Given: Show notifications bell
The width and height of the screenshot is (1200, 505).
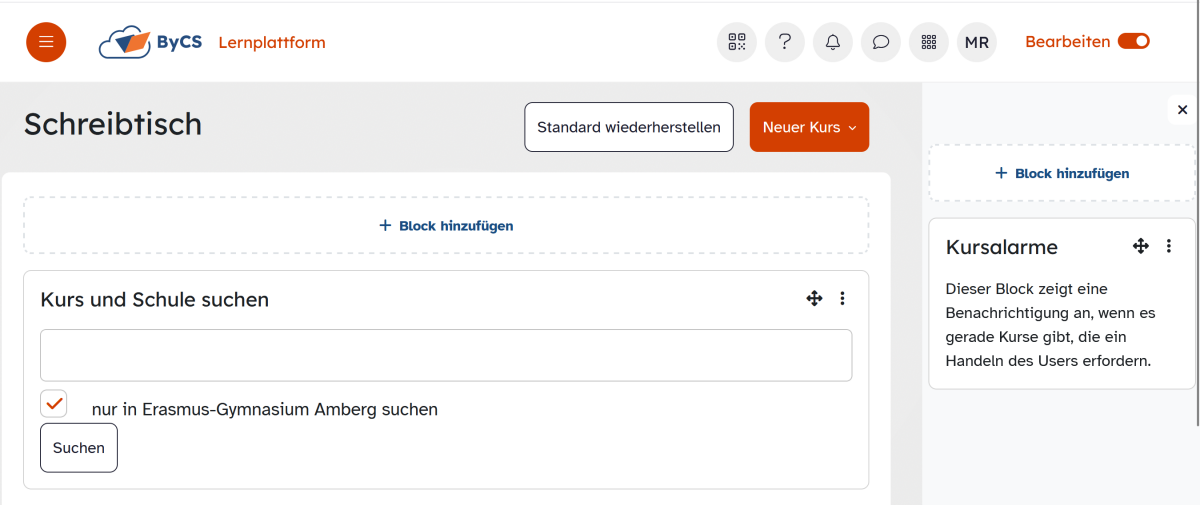Looking at the screenshot, I should 833,42.
